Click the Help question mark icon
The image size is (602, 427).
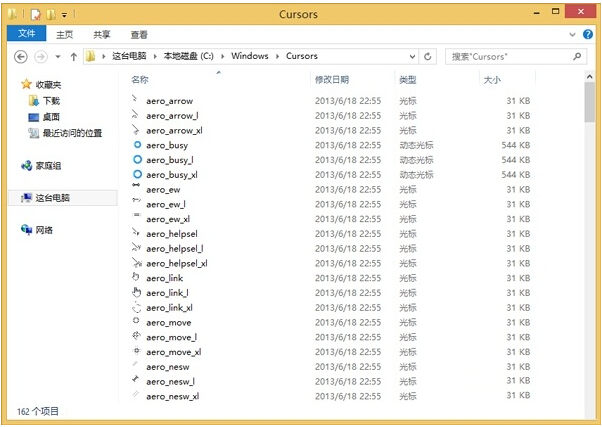click(x=588, y=35)
